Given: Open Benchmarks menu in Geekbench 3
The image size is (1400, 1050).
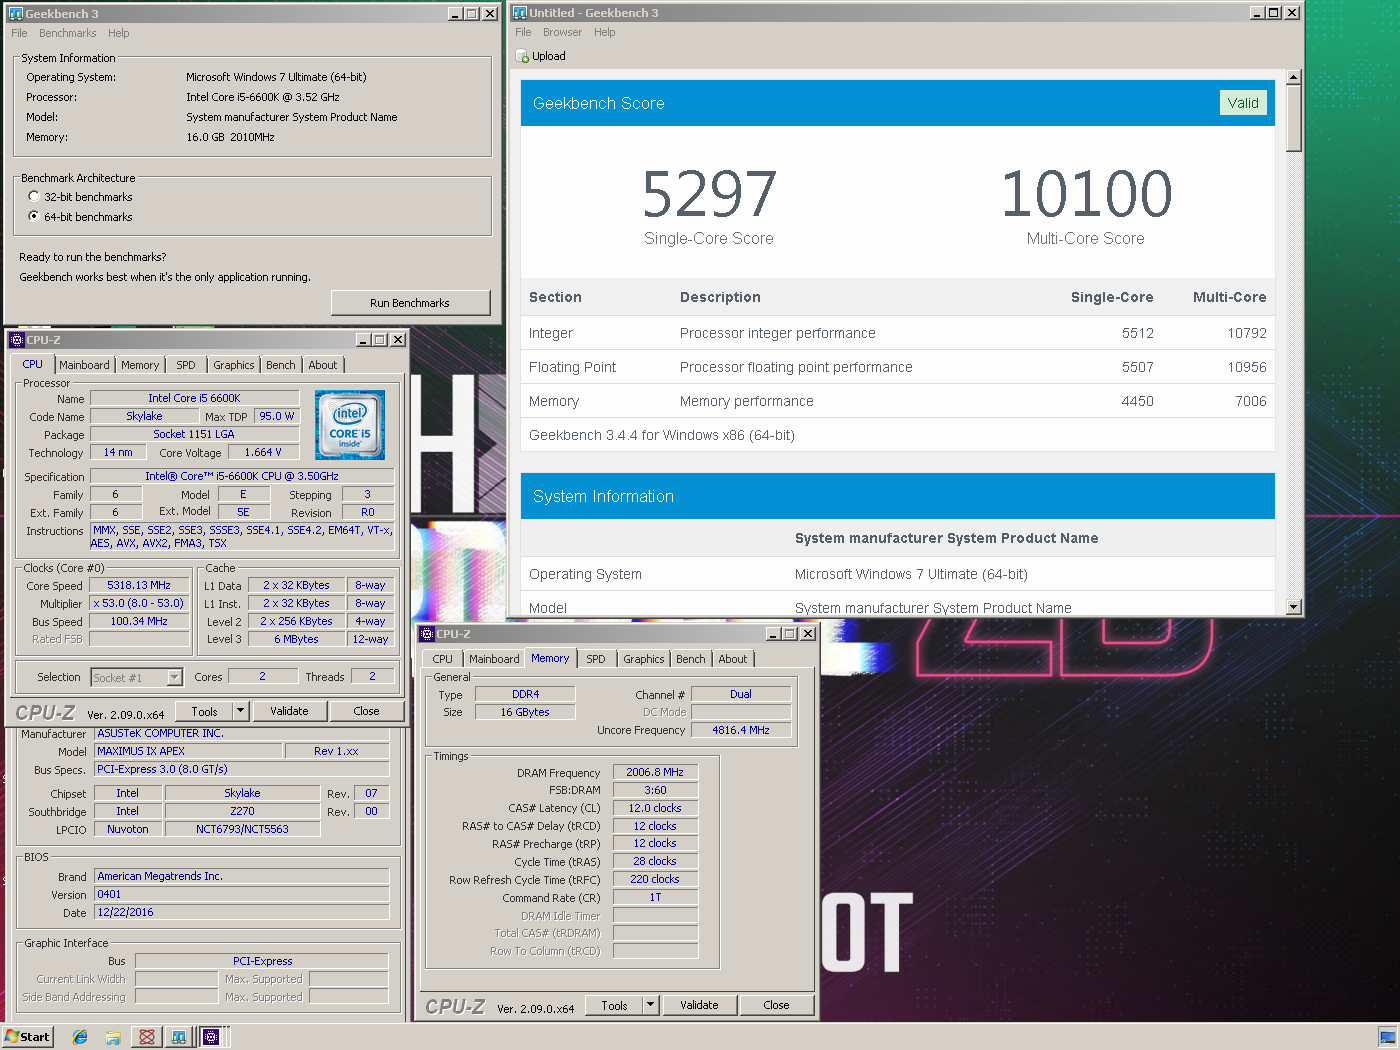Looking at the screenshot, I should [67, 33].
